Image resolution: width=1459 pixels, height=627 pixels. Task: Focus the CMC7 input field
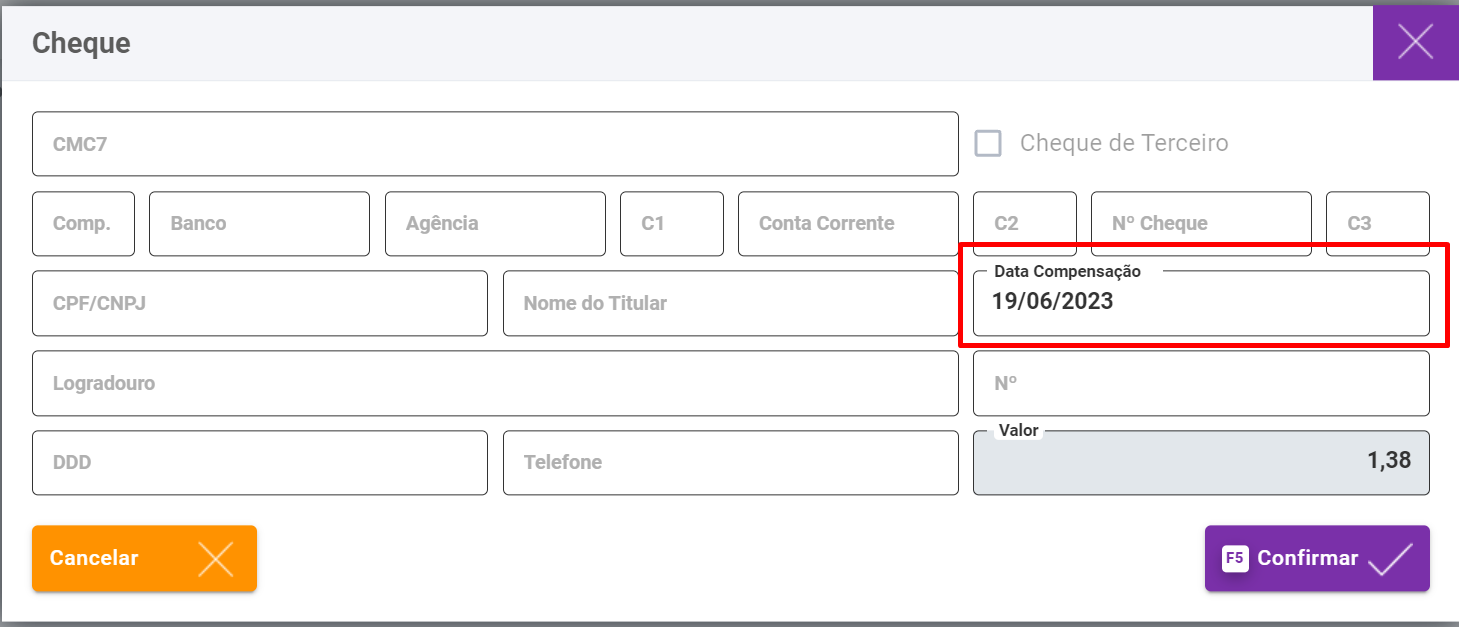(x=495, y=144)
